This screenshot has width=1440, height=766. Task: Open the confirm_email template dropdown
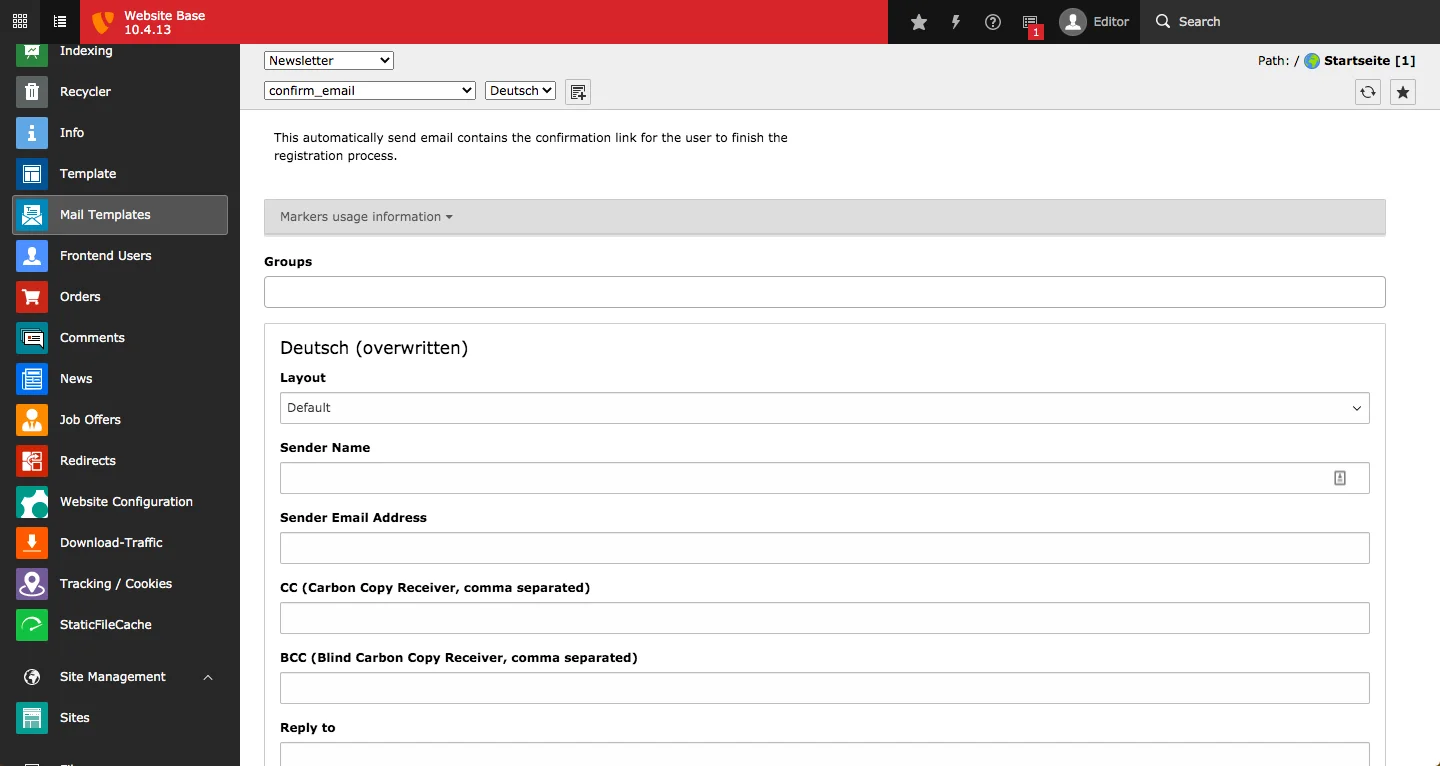[x=369, y=90]
